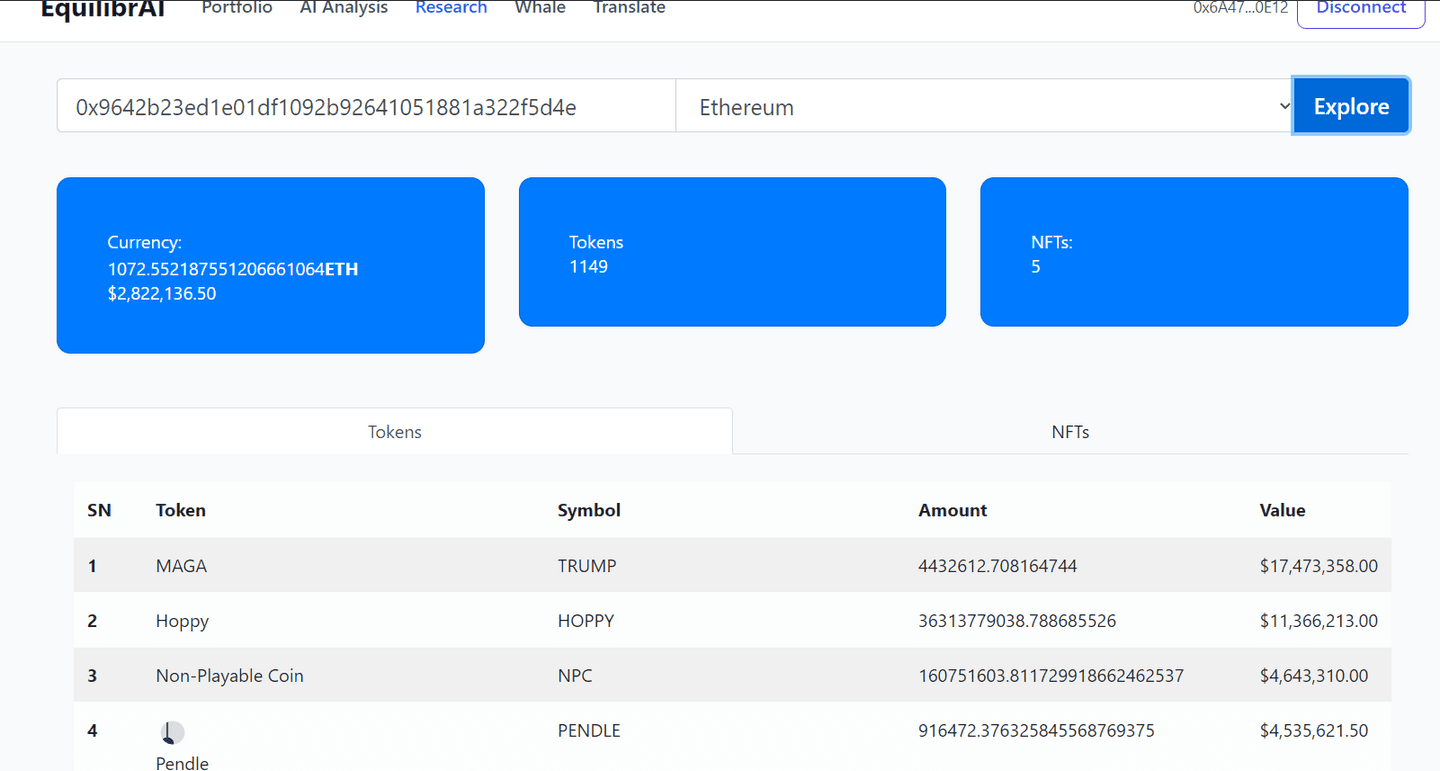Select value $4,643,310.00
The width and height of the screenshot is (1440, 771).
click(1314, 676)
